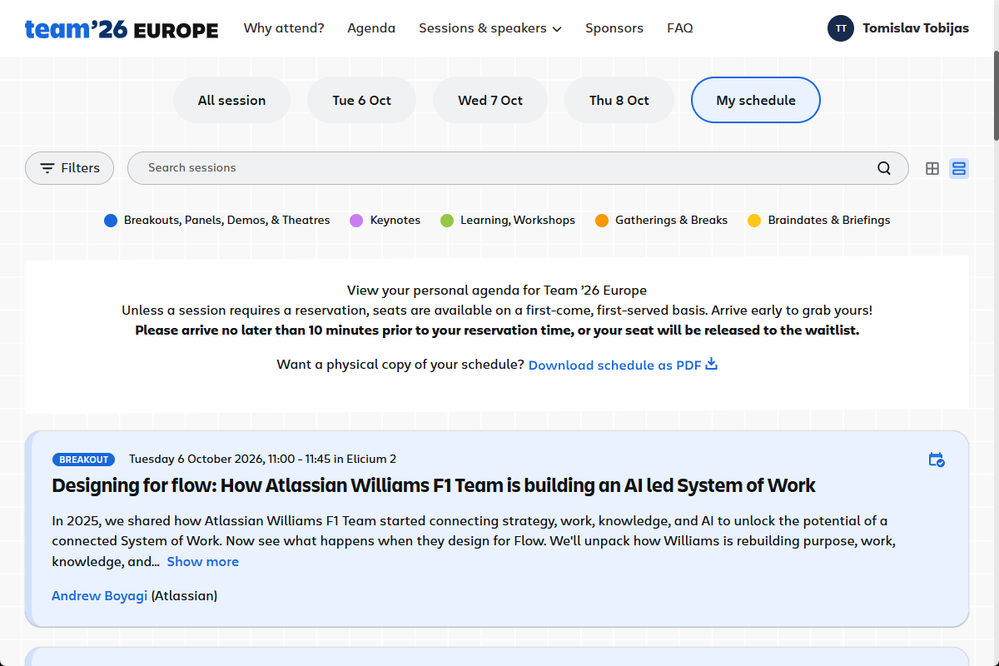Click the Learning, Workshops legend label
Viewport: 999px width, 666px height.
coord(517,221)
